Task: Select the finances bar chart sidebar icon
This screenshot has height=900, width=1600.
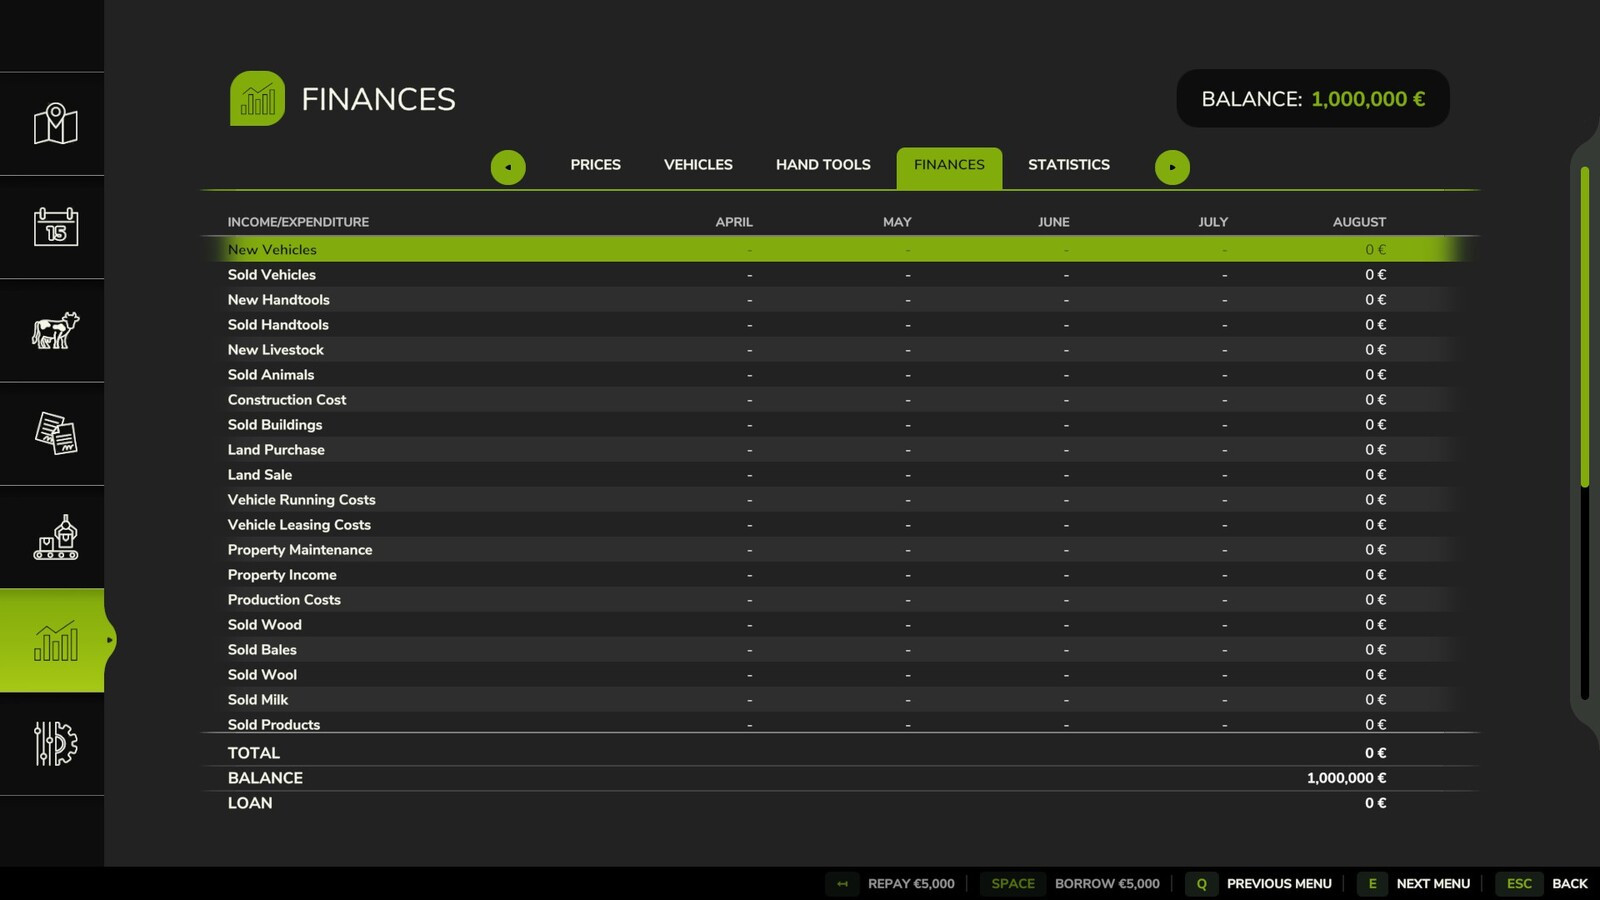Action: click(55, 641)
